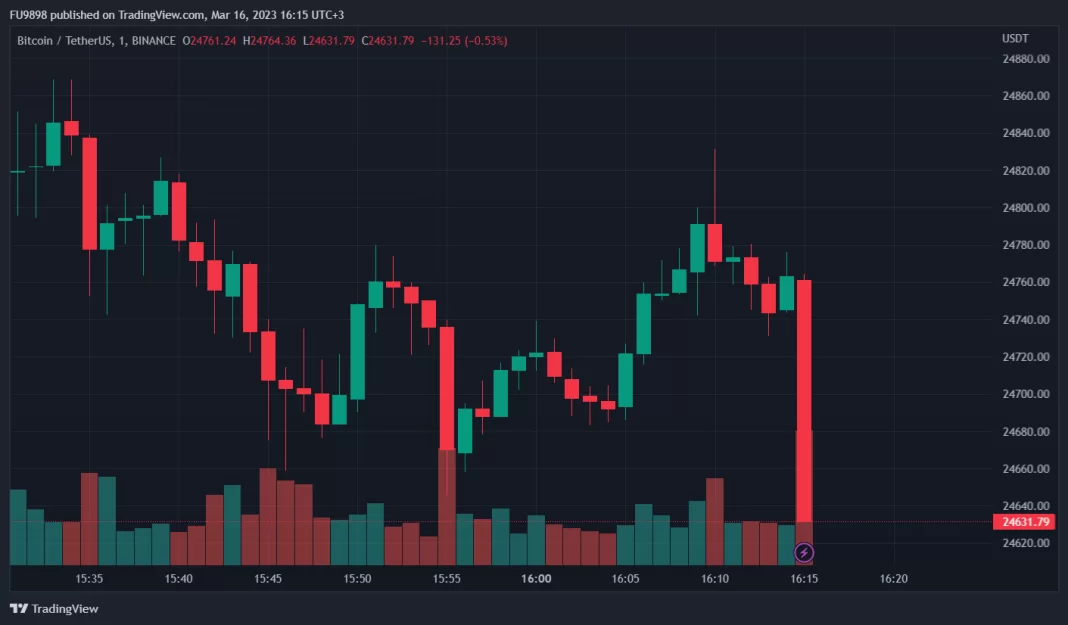Click the 24800.00 price scale label
1068x625 pixels.
tap(1026, 208)
